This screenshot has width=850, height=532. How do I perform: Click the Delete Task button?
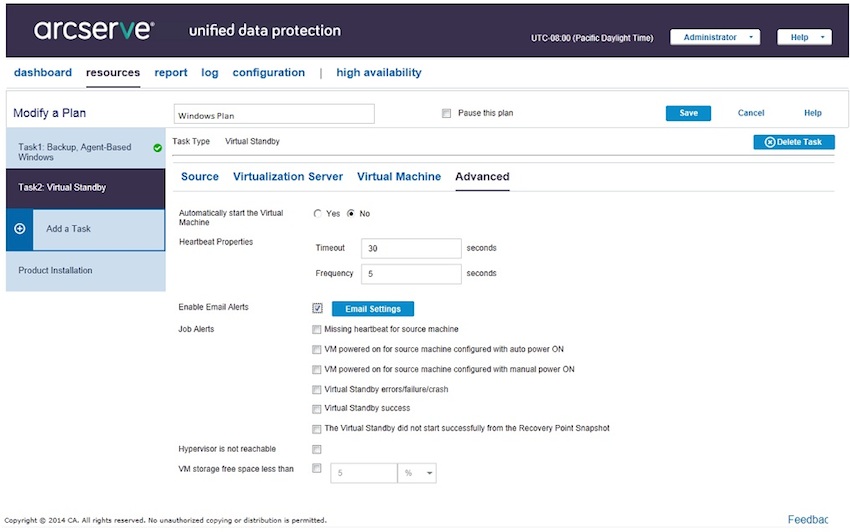click(794, 142)
